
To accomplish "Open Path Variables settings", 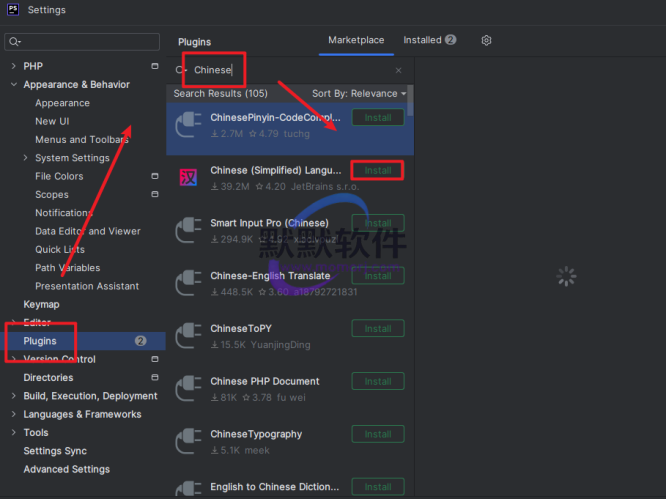I will [68, 268].
